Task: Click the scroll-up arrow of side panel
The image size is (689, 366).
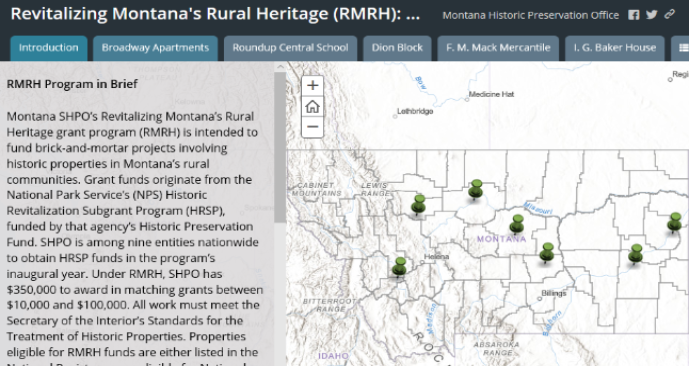Action: coord(280,67)
